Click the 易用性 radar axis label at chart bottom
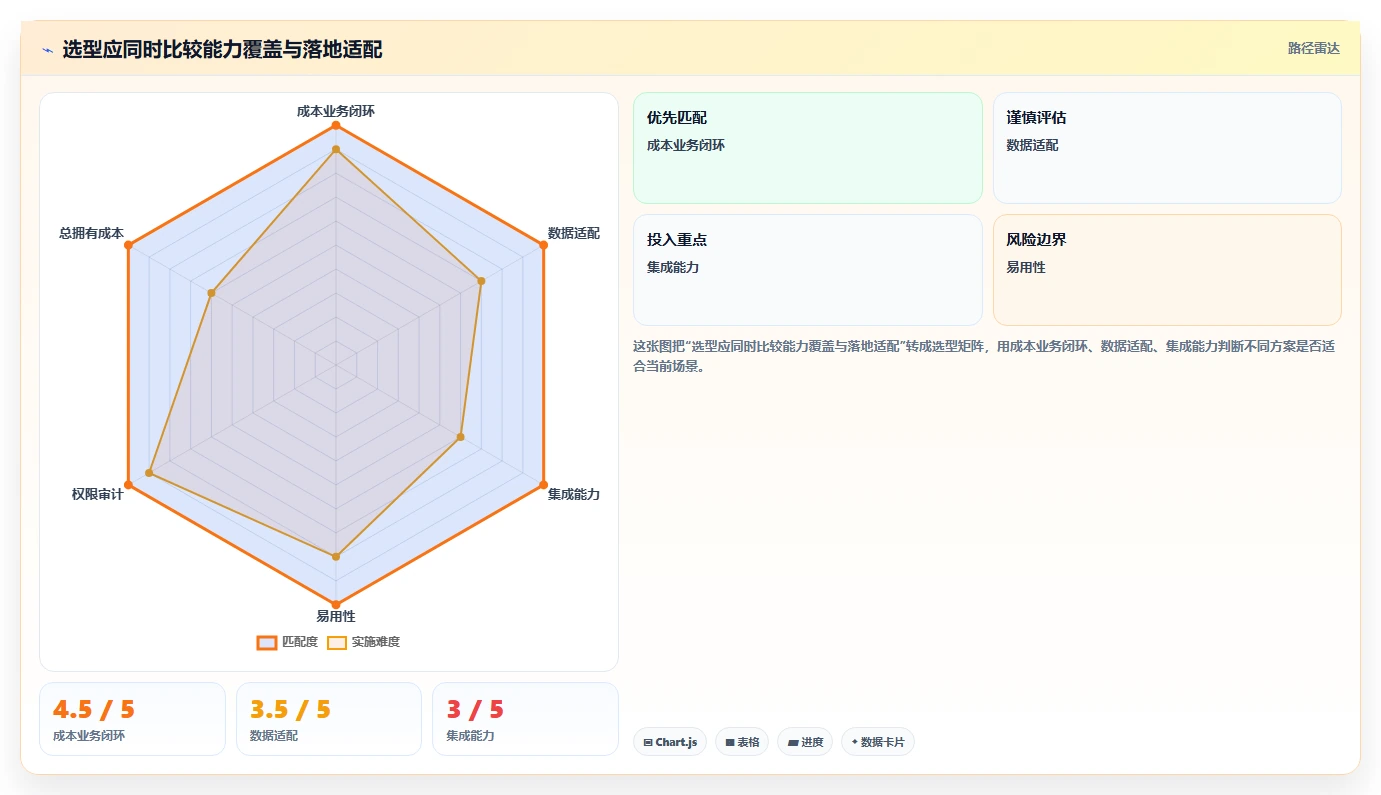1381x795 pixels. coord(336,616)
